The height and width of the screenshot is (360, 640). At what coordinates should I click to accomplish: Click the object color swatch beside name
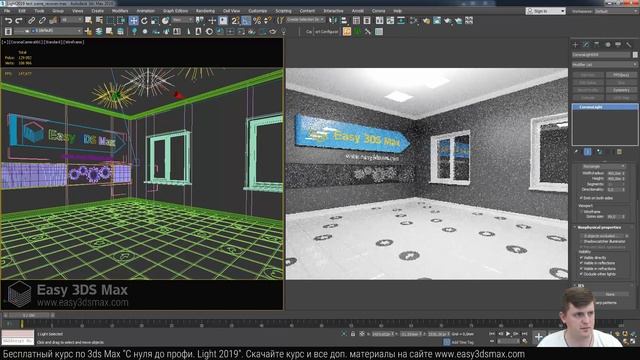[635, 55]
